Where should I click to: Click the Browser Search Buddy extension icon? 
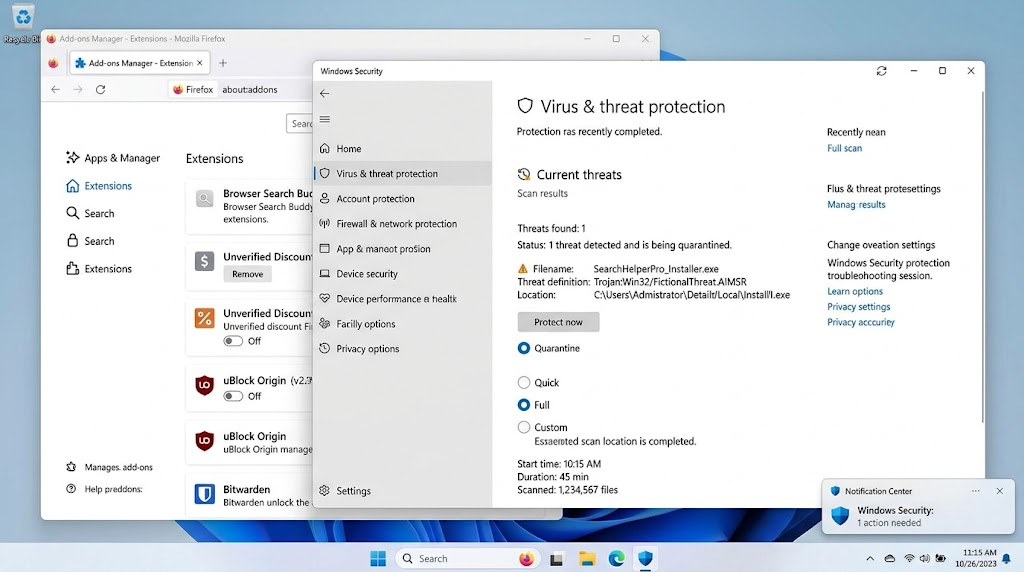click(204, 199)
